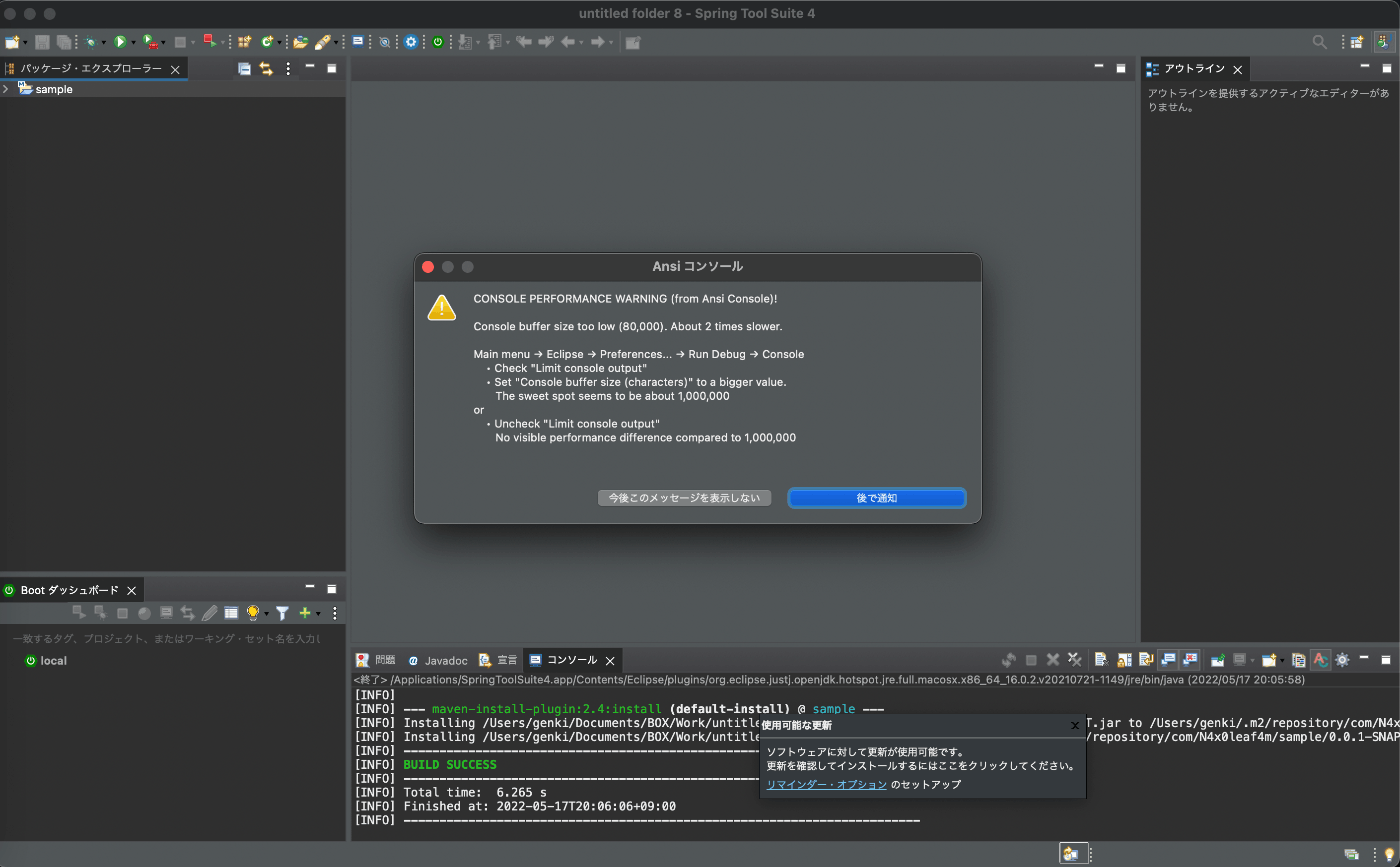Toggle the Boot Dashboard filter funnel
The image size is (1400, 867).
pos(283,613)
